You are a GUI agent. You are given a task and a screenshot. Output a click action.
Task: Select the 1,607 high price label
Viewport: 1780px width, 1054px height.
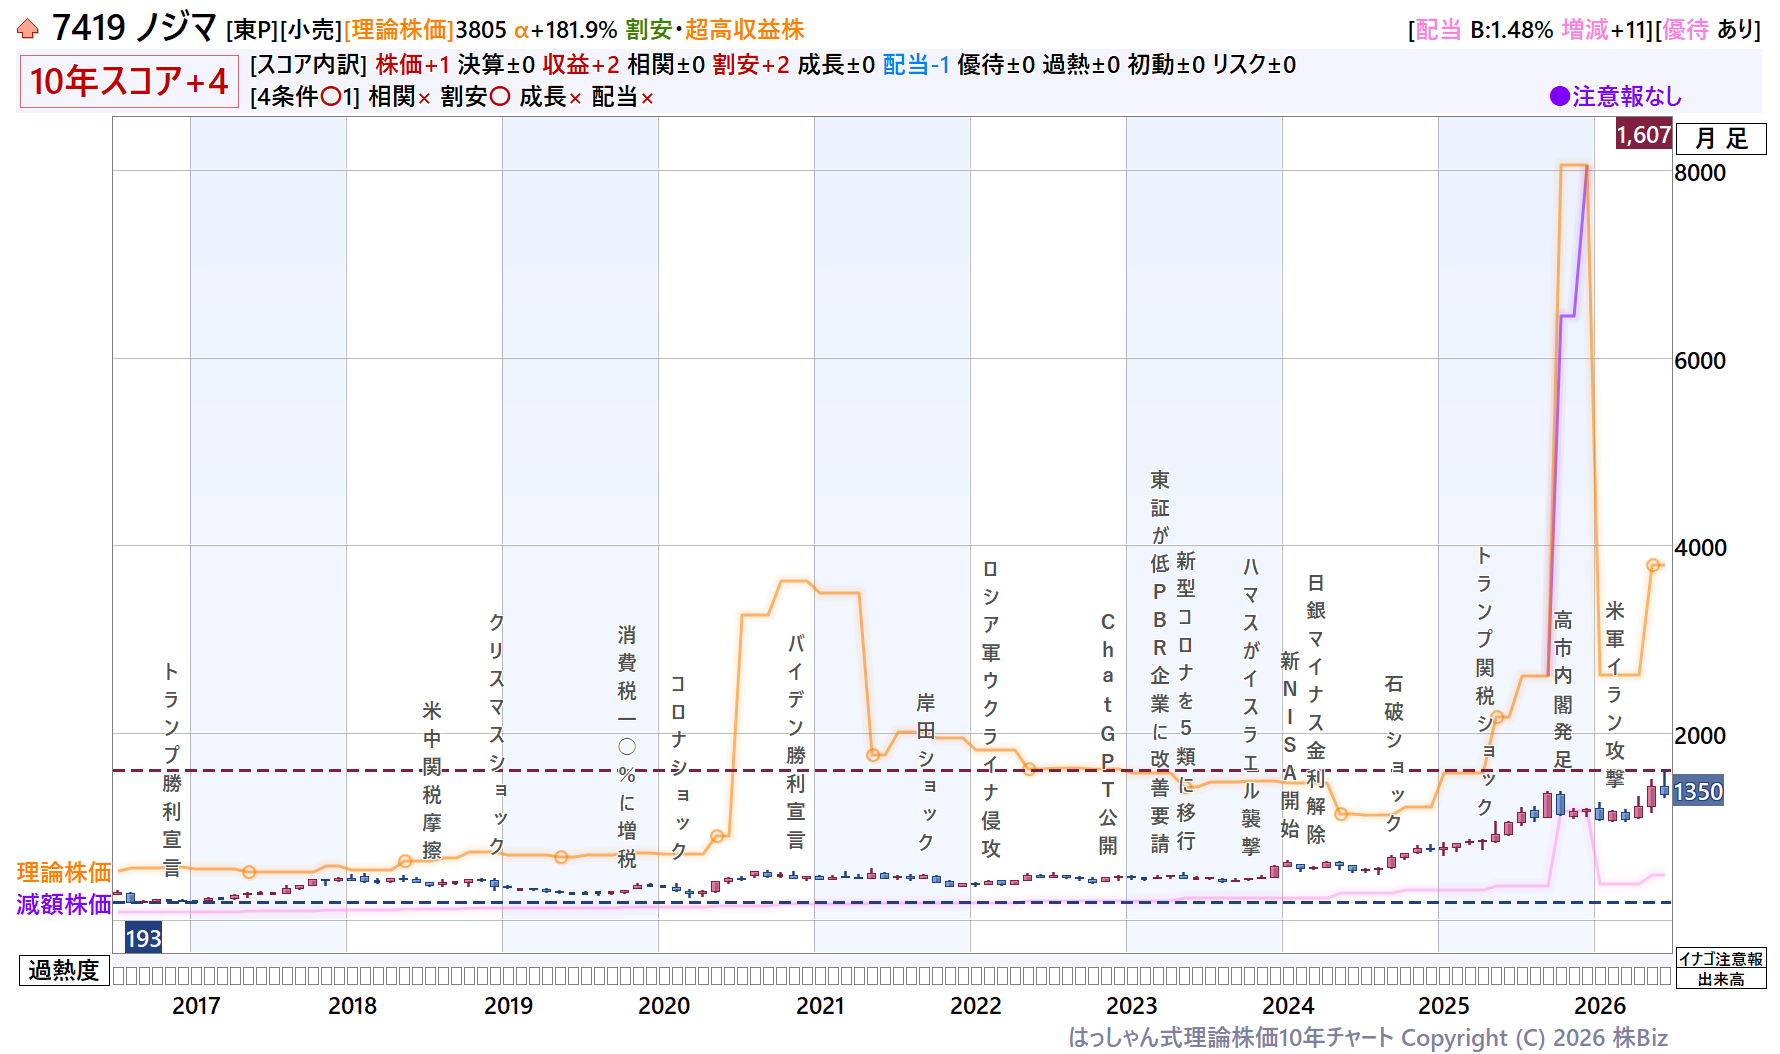pos(1644,134)
